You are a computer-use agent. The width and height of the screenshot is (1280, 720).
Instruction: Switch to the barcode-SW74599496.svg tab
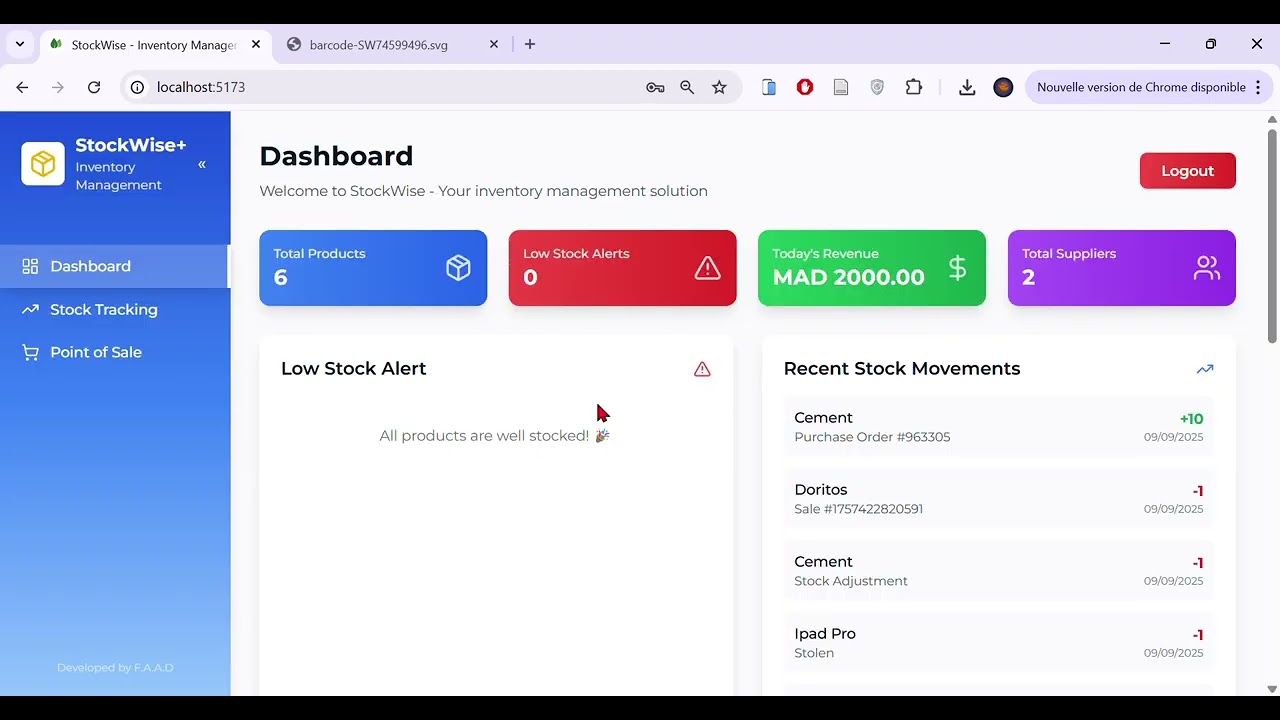(x=379, y=45)
